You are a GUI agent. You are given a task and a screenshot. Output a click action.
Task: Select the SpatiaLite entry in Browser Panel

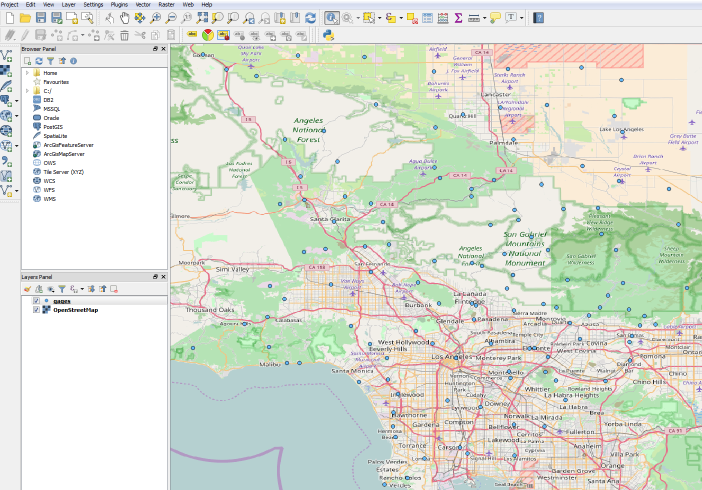pos(55,136)
